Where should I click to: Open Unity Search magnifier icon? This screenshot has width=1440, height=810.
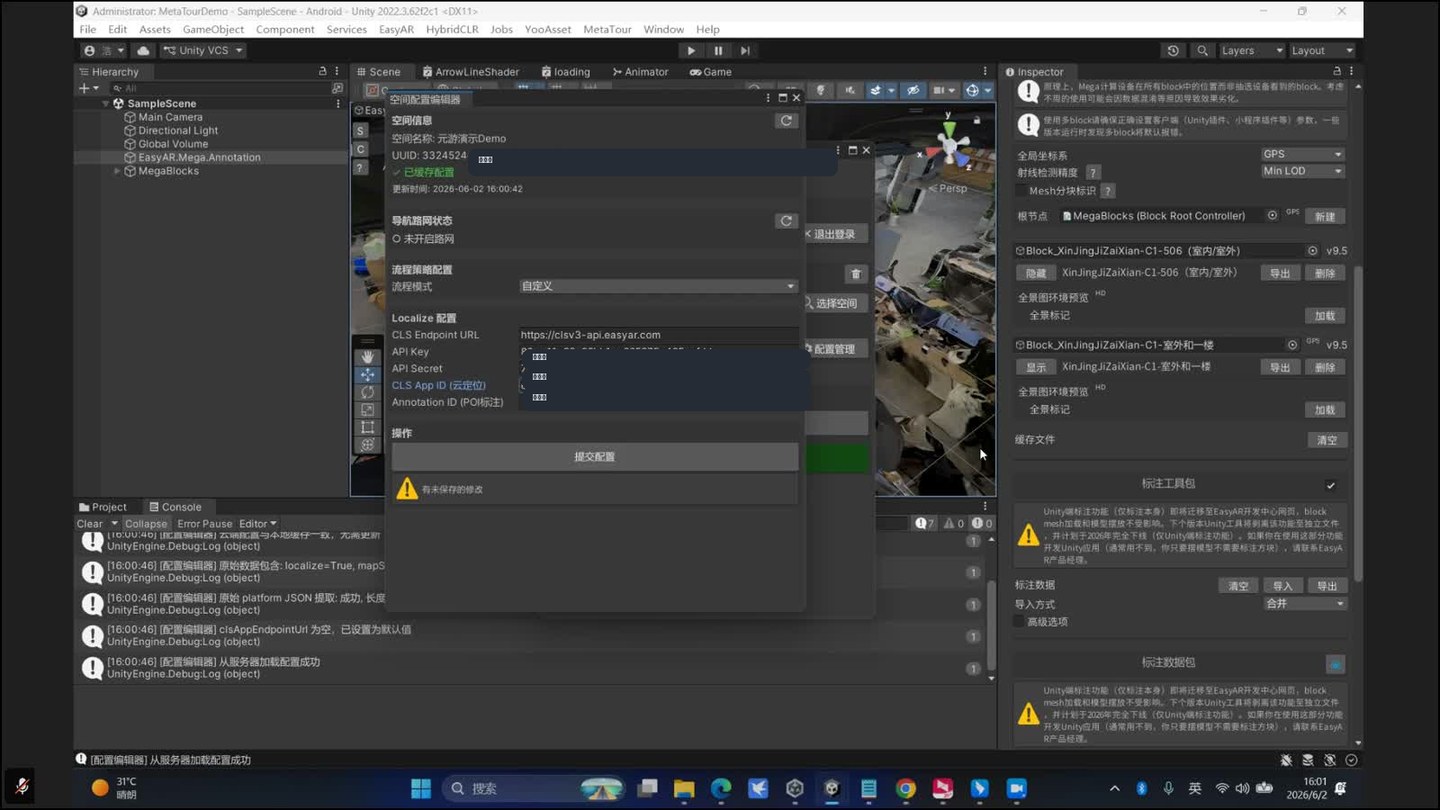(1202, 50)
